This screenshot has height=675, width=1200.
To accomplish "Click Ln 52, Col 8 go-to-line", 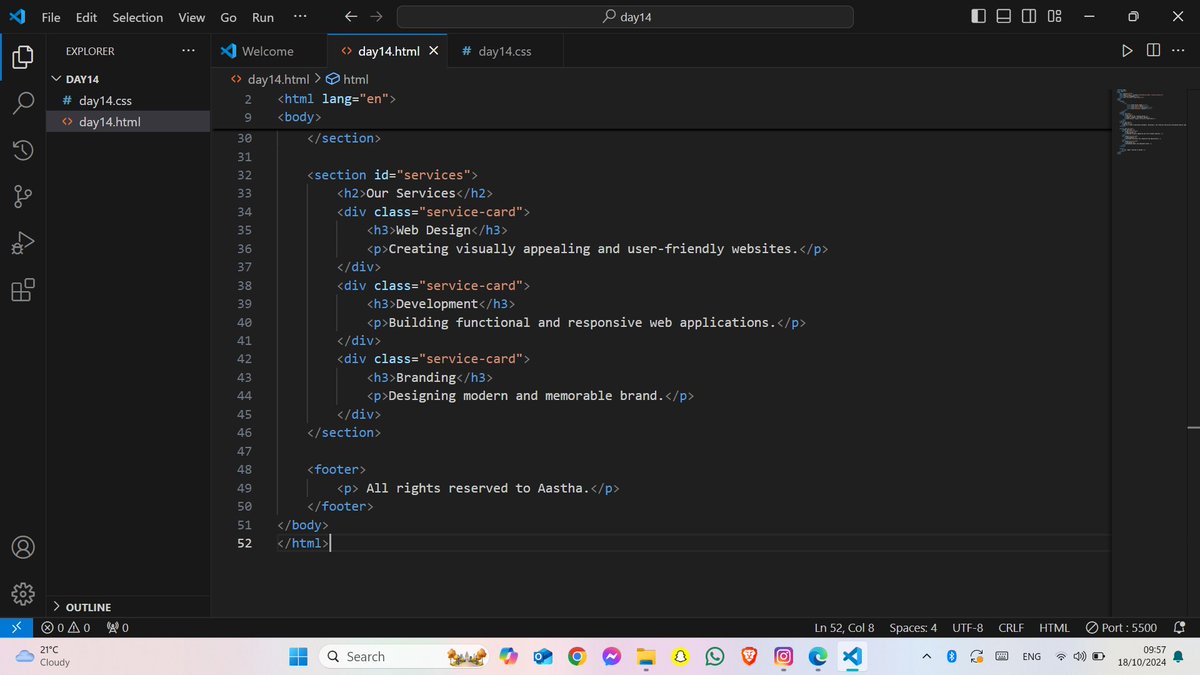I will point(844,628).
